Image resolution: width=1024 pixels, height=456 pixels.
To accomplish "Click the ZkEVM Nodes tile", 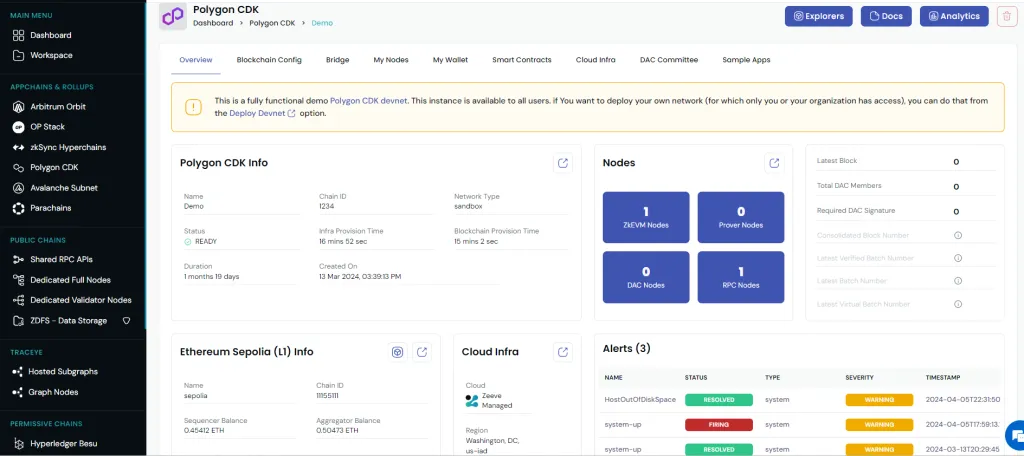I will point(646,218).
